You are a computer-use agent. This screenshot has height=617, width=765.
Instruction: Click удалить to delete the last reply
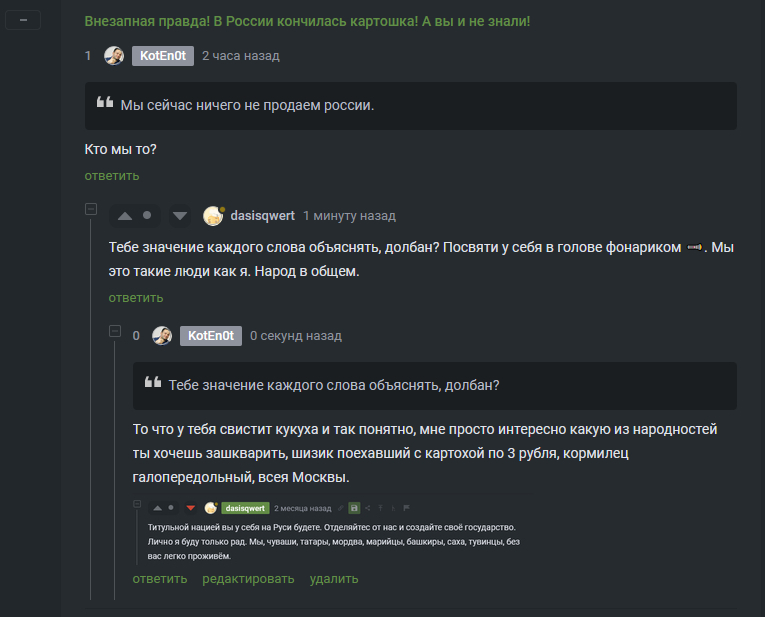[x=334, y=578]
